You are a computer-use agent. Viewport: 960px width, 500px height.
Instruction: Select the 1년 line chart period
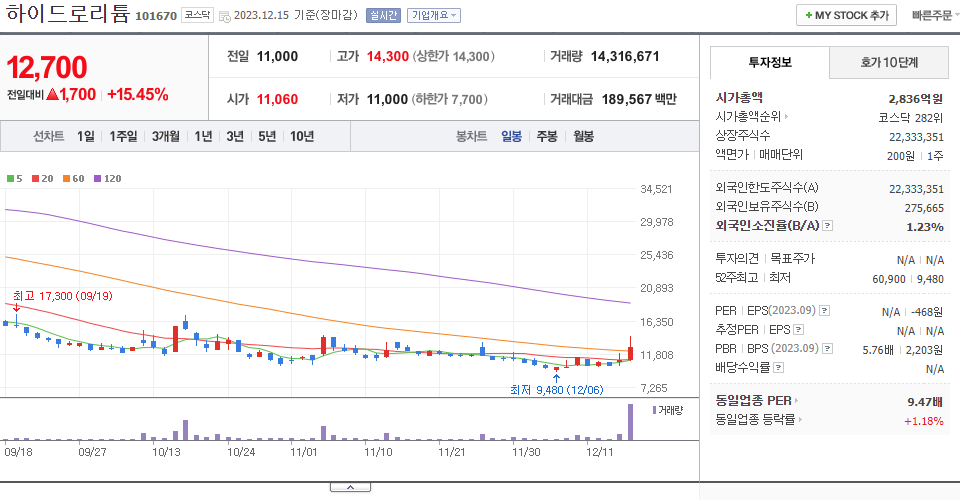click(203, 136)
